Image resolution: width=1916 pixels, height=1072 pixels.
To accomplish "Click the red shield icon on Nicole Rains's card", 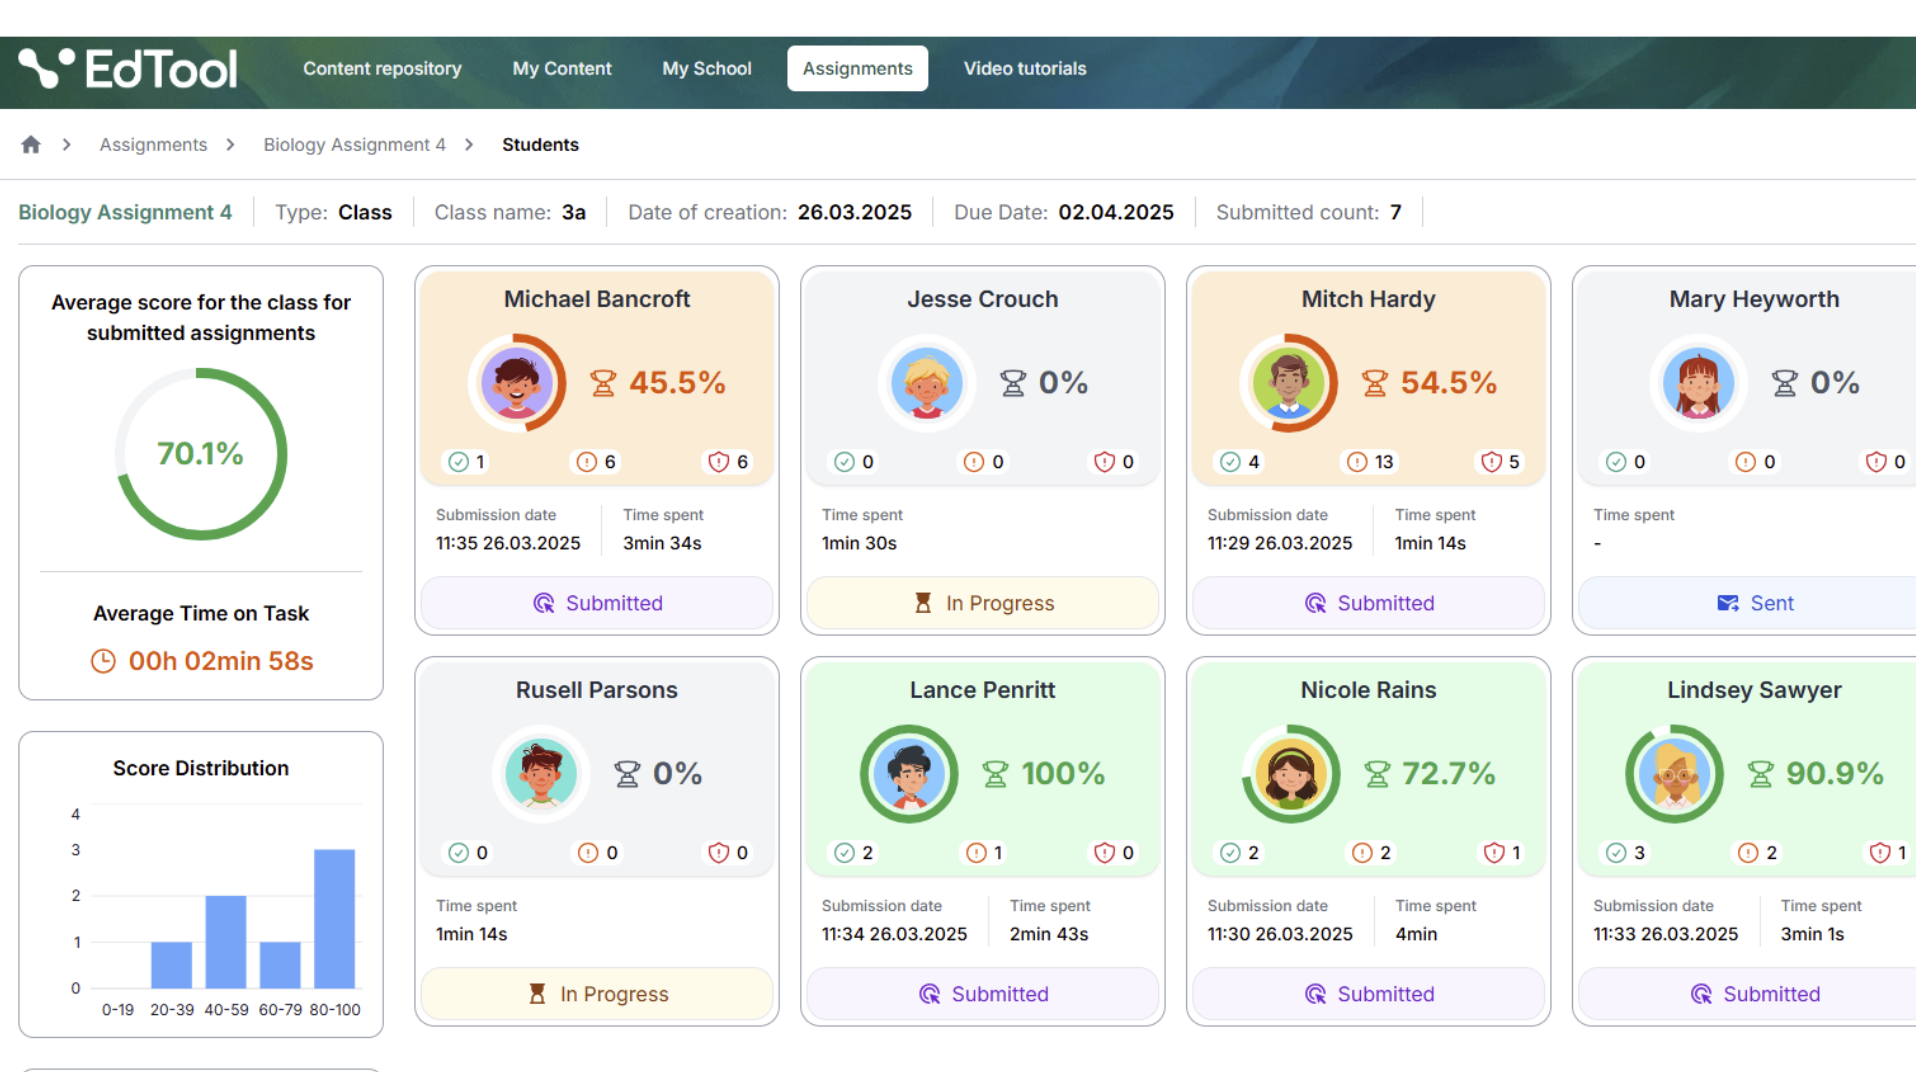I will 1493,853.
